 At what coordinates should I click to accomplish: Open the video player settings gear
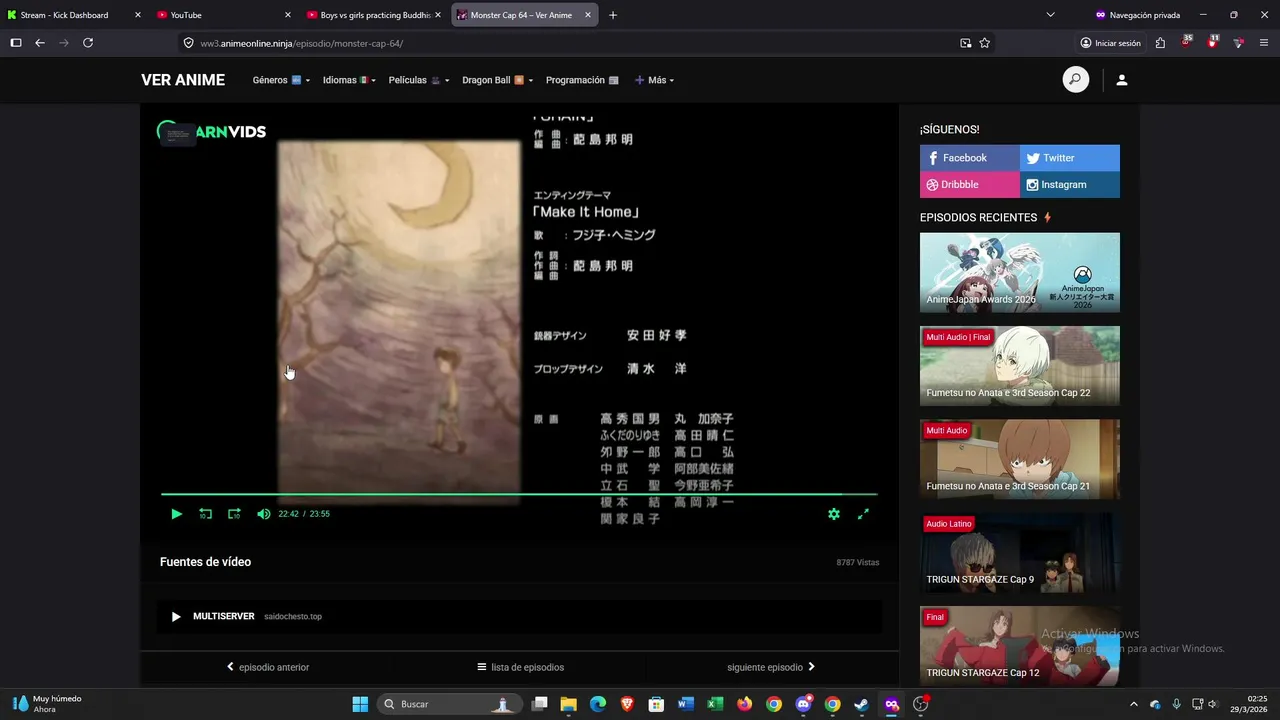(834, 514)
